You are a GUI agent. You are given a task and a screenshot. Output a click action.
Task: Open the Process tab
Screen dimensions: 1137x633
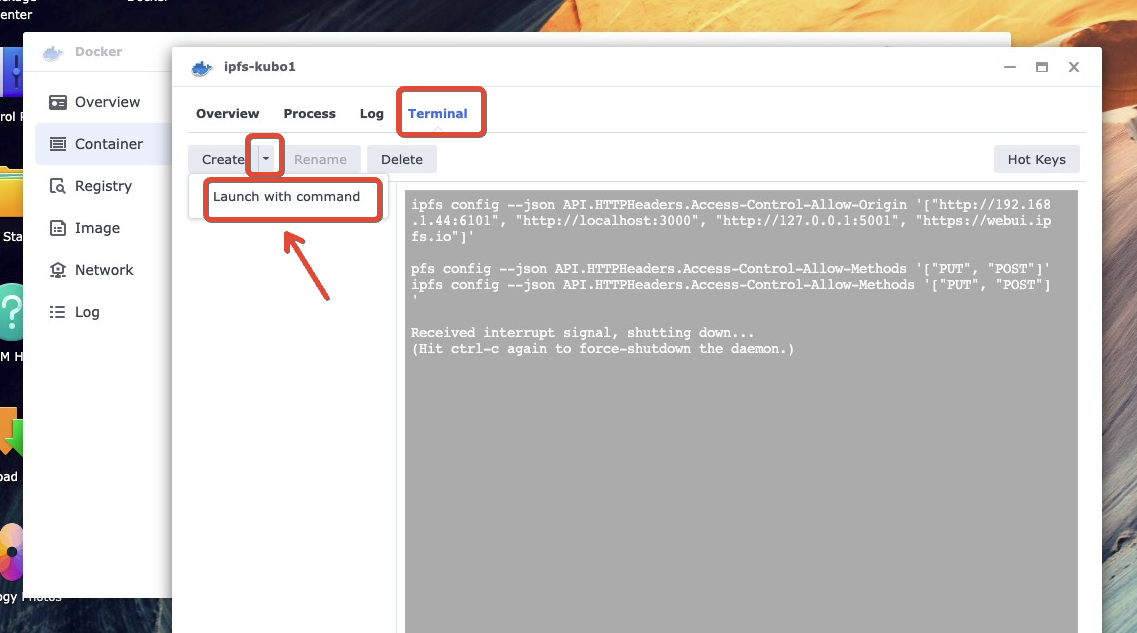[309, 113]
